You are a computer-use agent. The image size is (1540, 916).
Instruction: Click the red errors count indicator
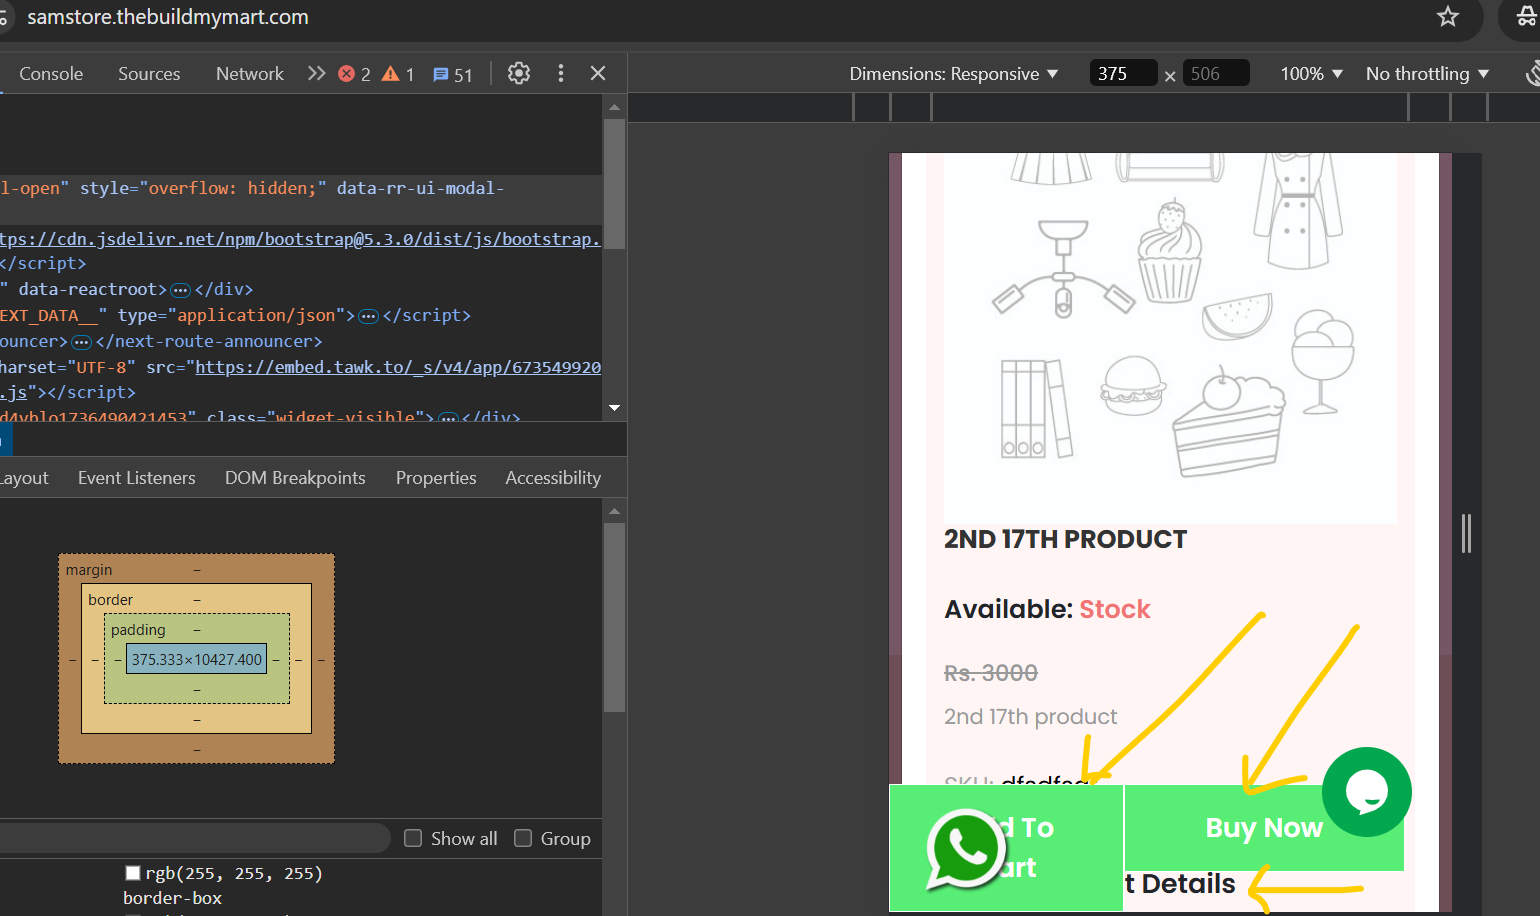coord(354,74)
